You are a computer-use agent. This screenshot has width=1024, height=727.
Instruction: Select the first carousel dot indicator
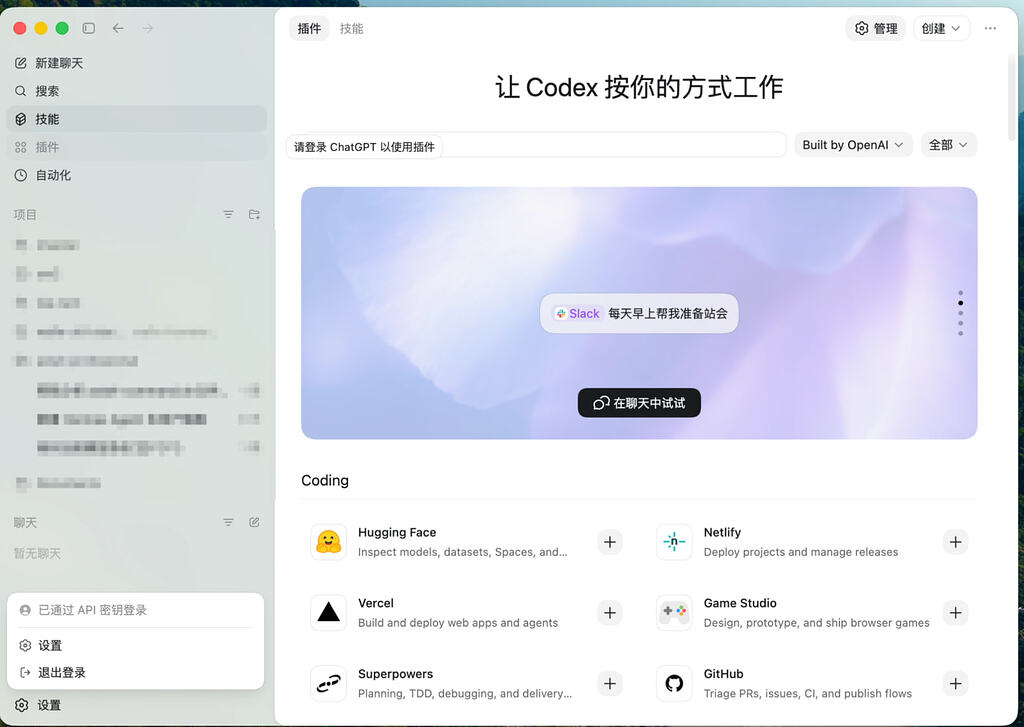[960, 293]
